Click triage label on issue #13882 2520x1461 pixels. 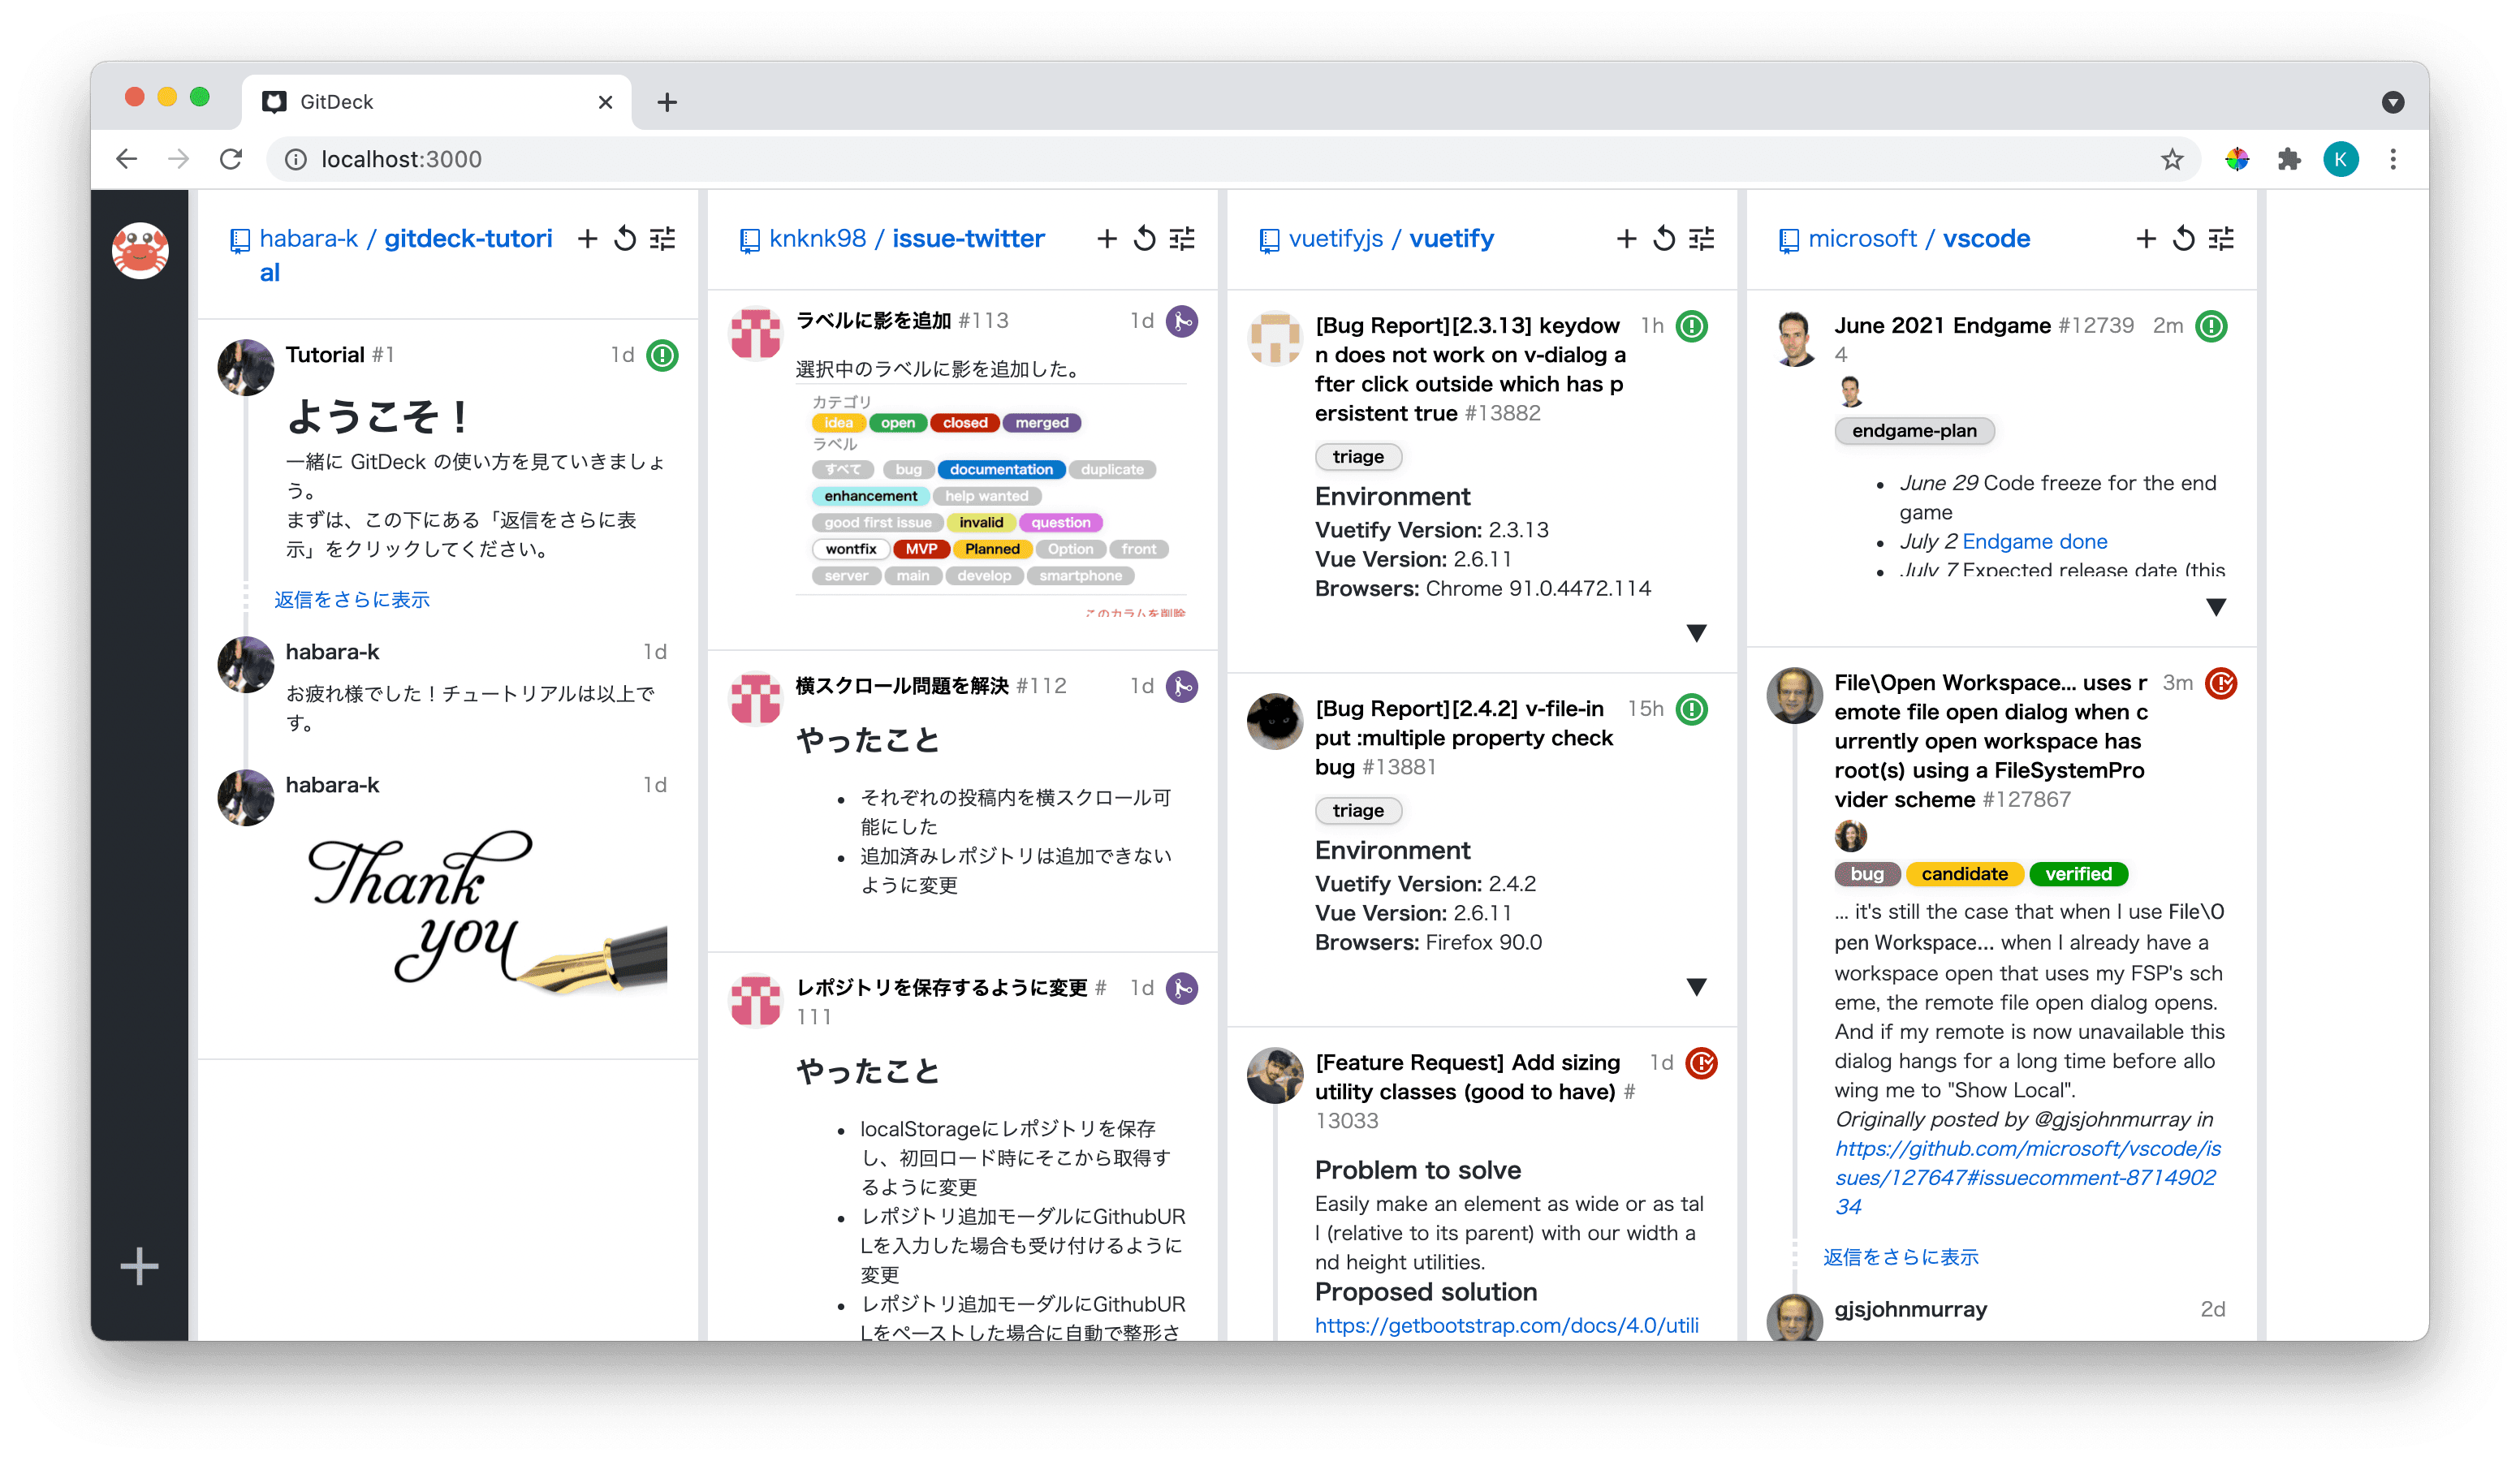pyautogui.click(x=1358, y=457)
